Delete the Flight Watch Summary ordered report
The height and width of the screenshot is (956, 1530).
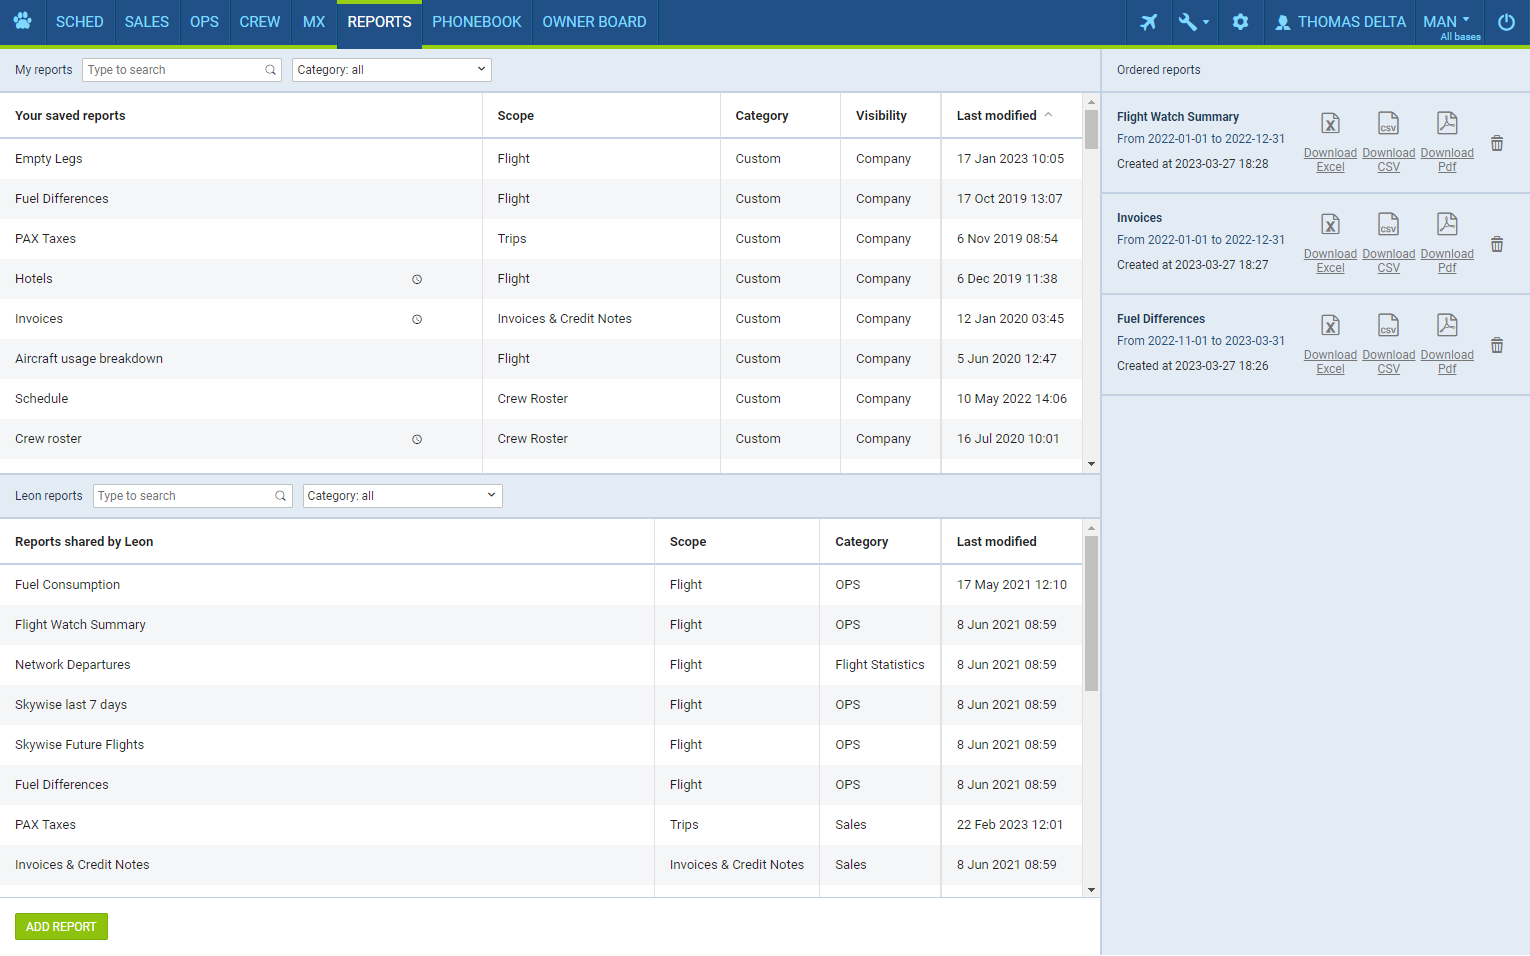[x=1497, y=143]
